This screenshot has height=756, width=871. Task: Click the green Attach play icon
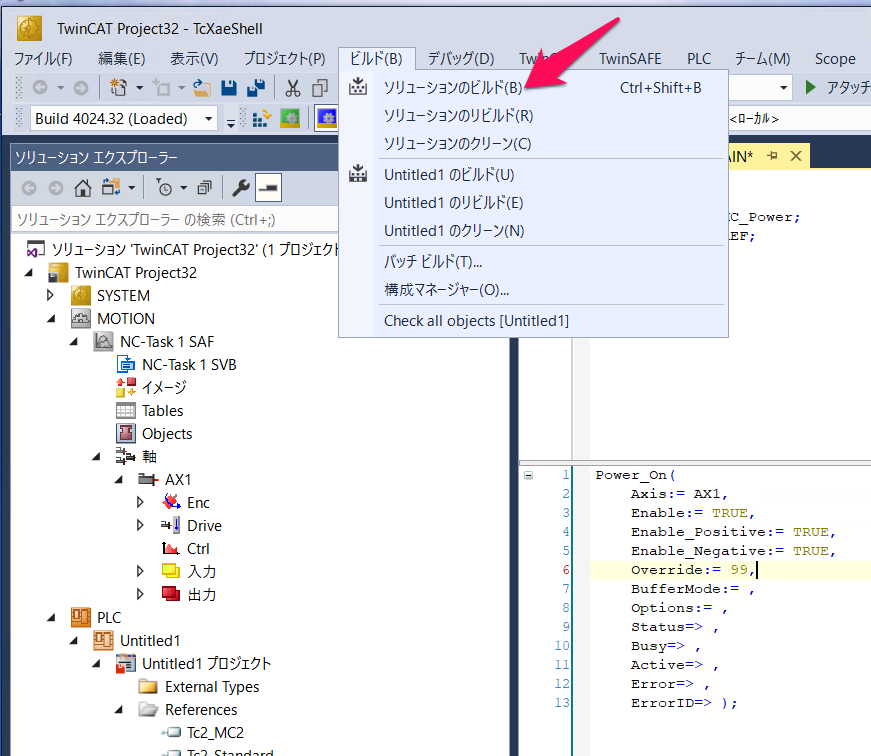pos(810,87)
